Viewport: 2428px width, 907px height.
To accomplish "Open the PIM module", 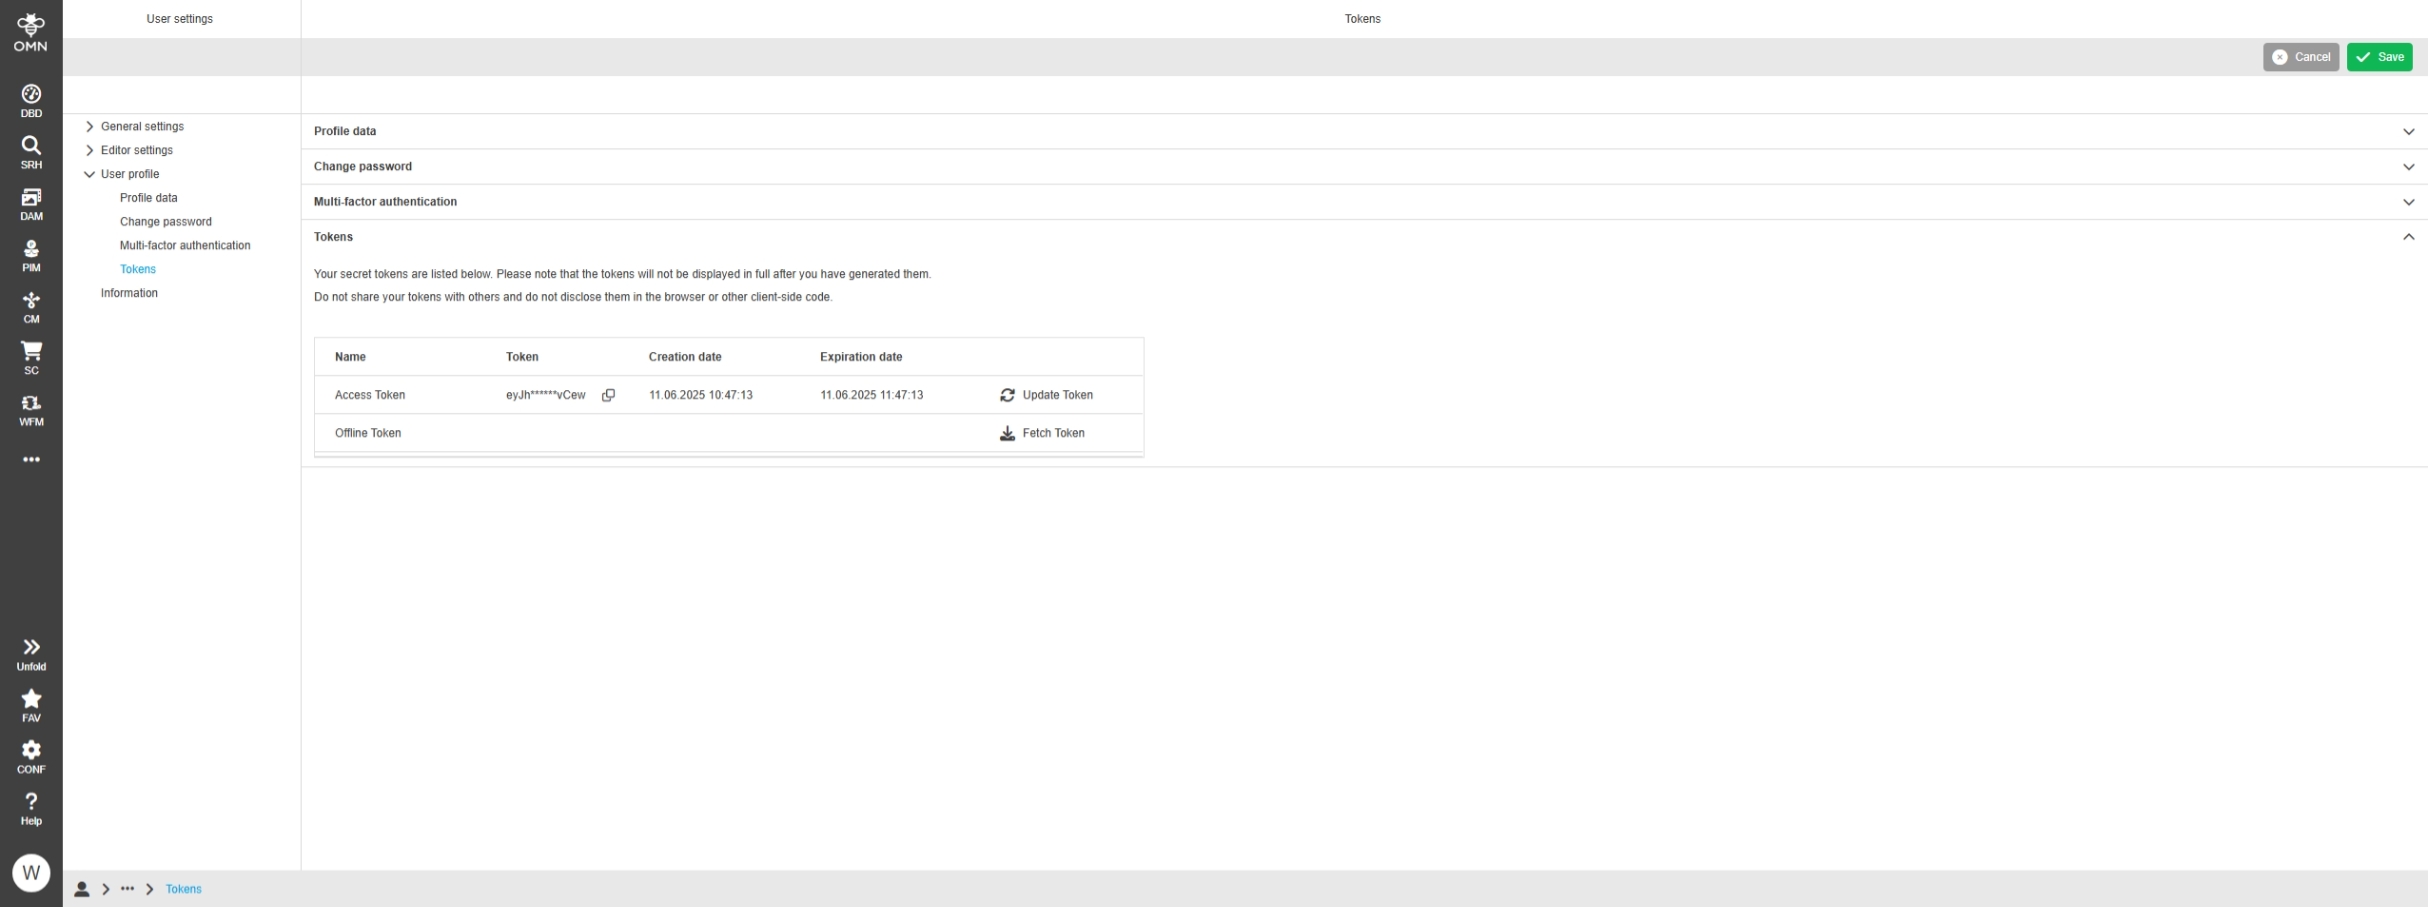I will coord(31,256).
